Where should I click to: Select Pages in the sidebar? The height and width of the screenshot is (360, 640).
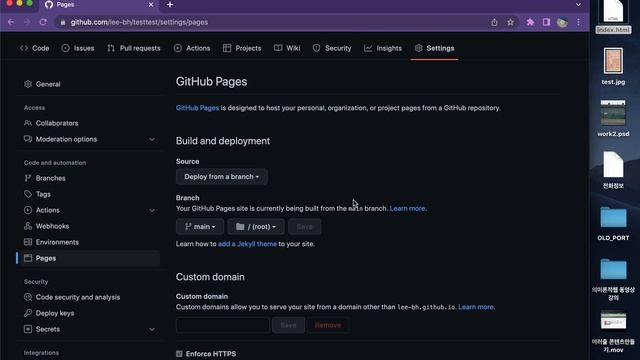click(88, 258)
